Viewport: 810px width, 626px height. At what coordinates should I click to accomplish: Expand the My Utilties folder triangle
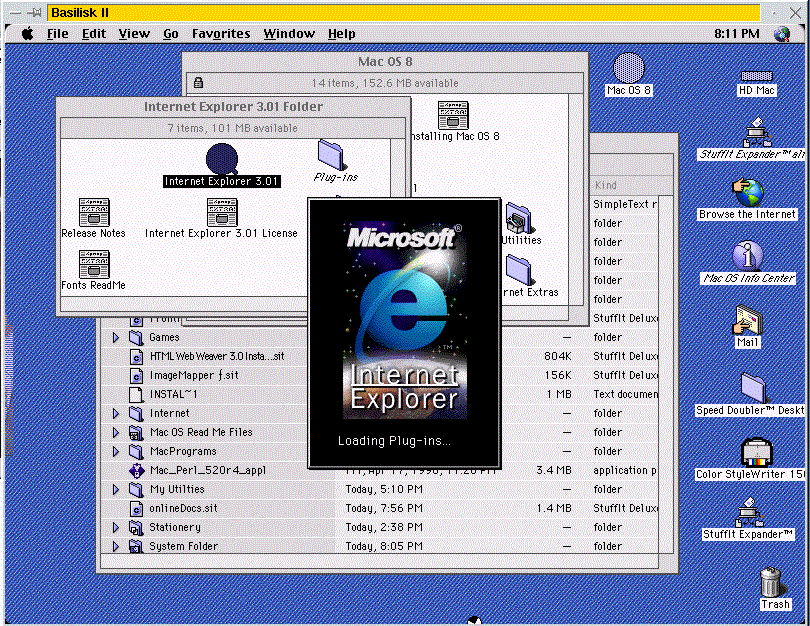click(x=116, y=490)
